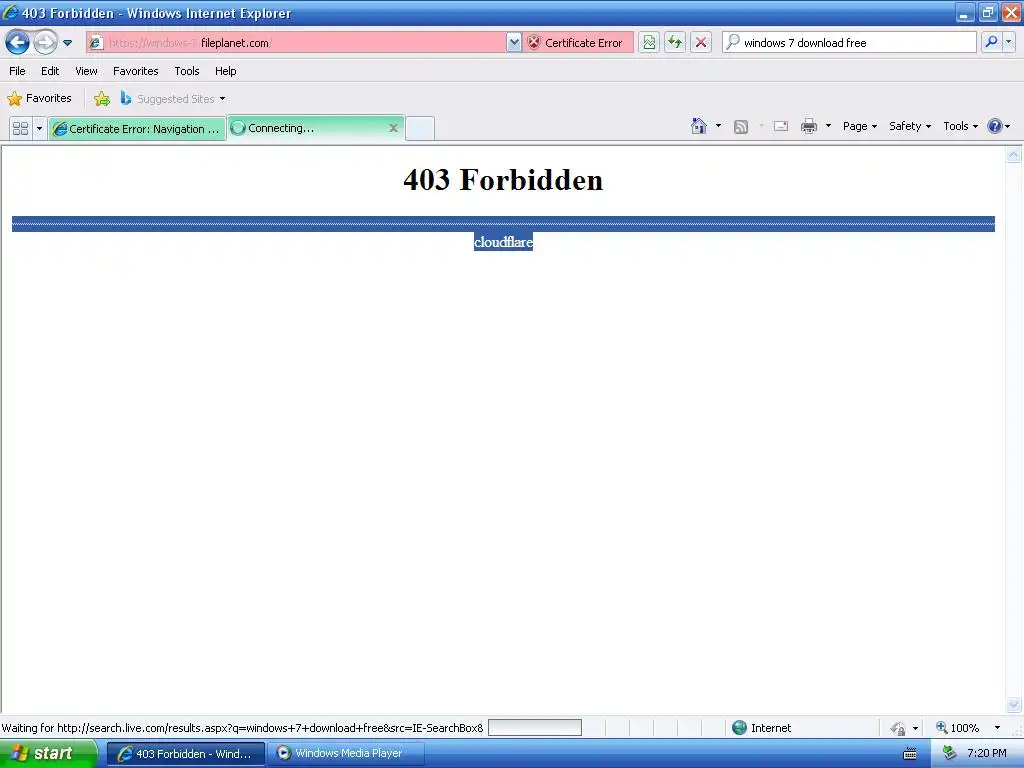Click Safely Remove Hardware tray icon
The height and width of the screenshot is (768, 1024).
coord(949,754)
